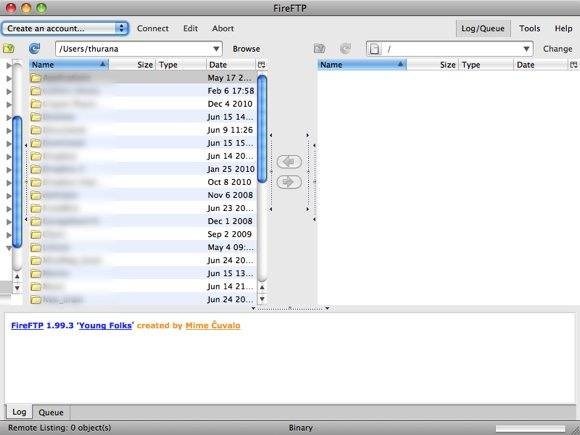Open the remote path dropdown arrow
Viewport: 580px width, 435px height.
tap(526, 49)
